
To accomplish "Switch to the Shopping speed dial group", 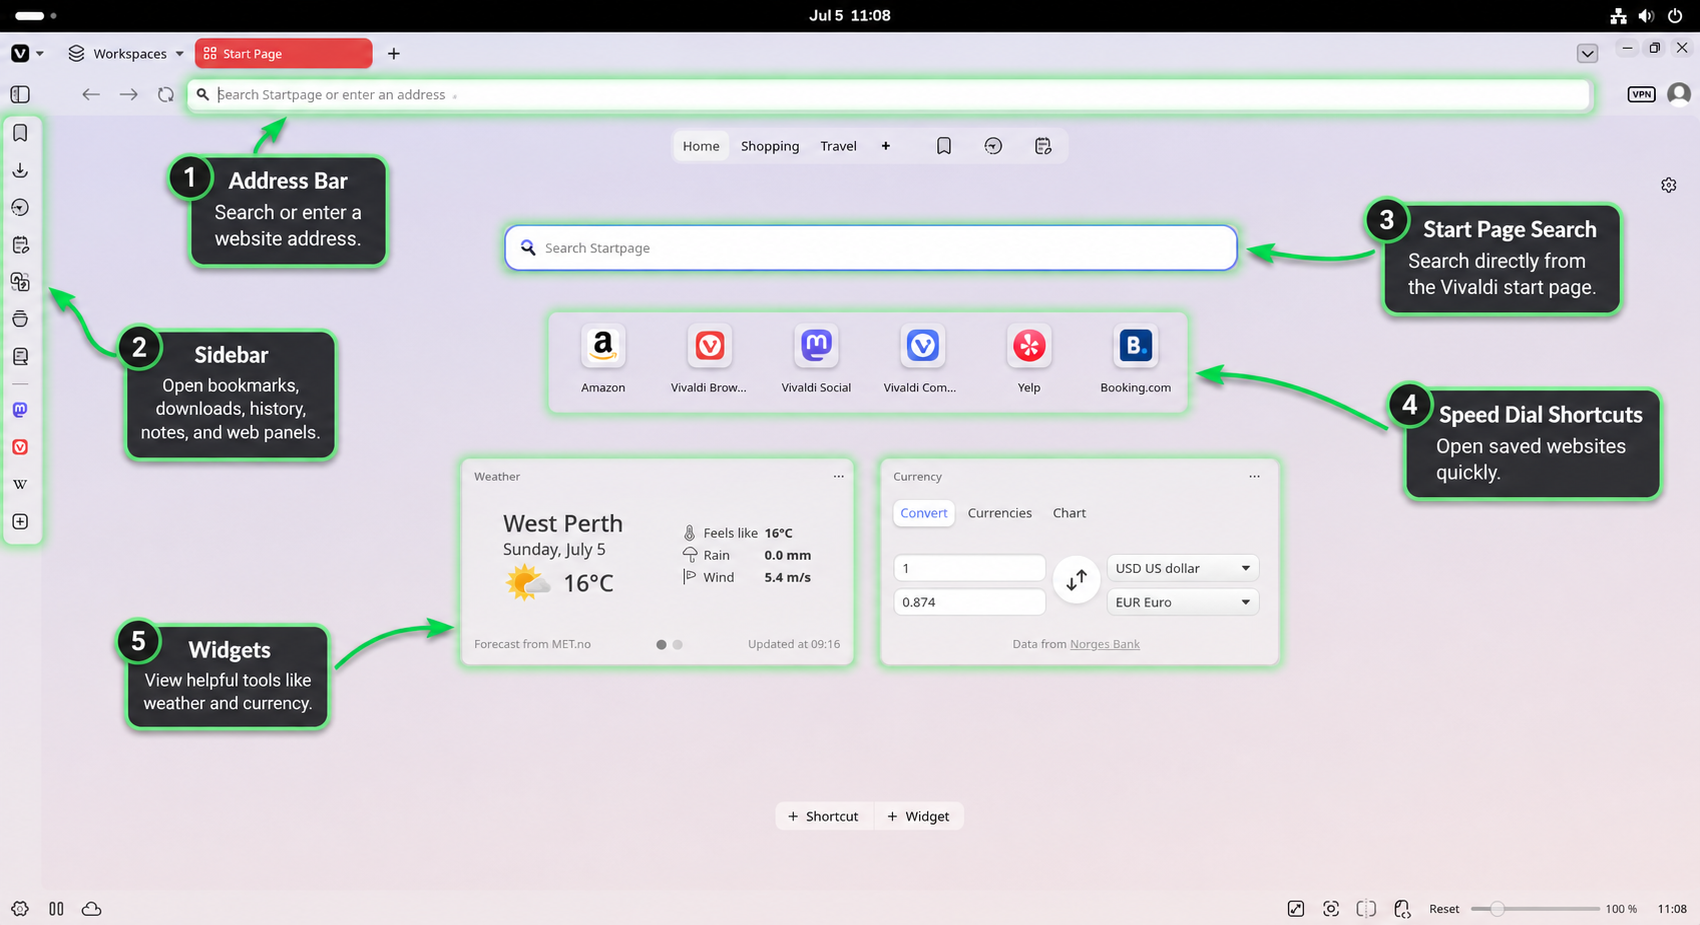I will [770, 146].
